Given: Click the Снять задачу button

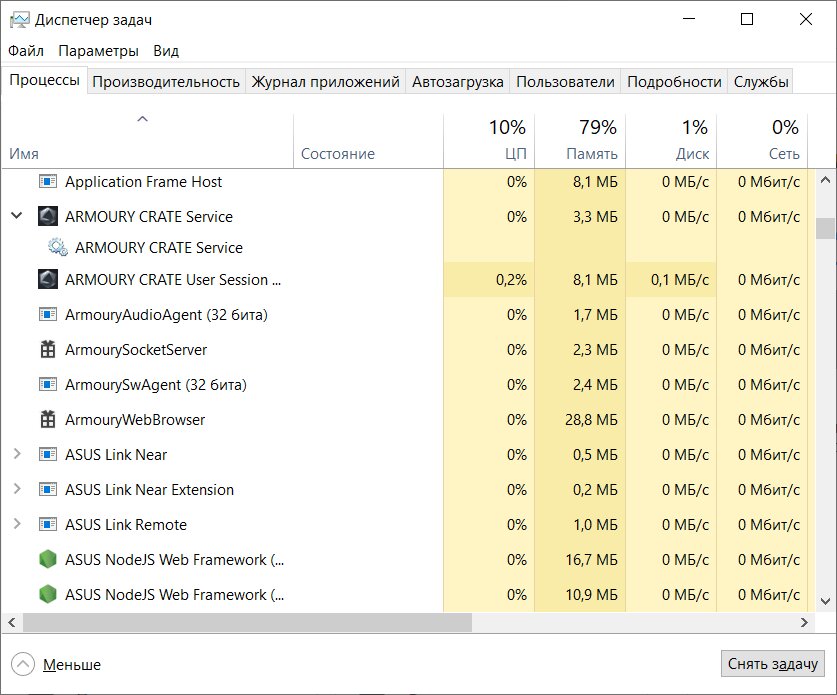Looking at the screenshot, I should (x=772, y=664).
